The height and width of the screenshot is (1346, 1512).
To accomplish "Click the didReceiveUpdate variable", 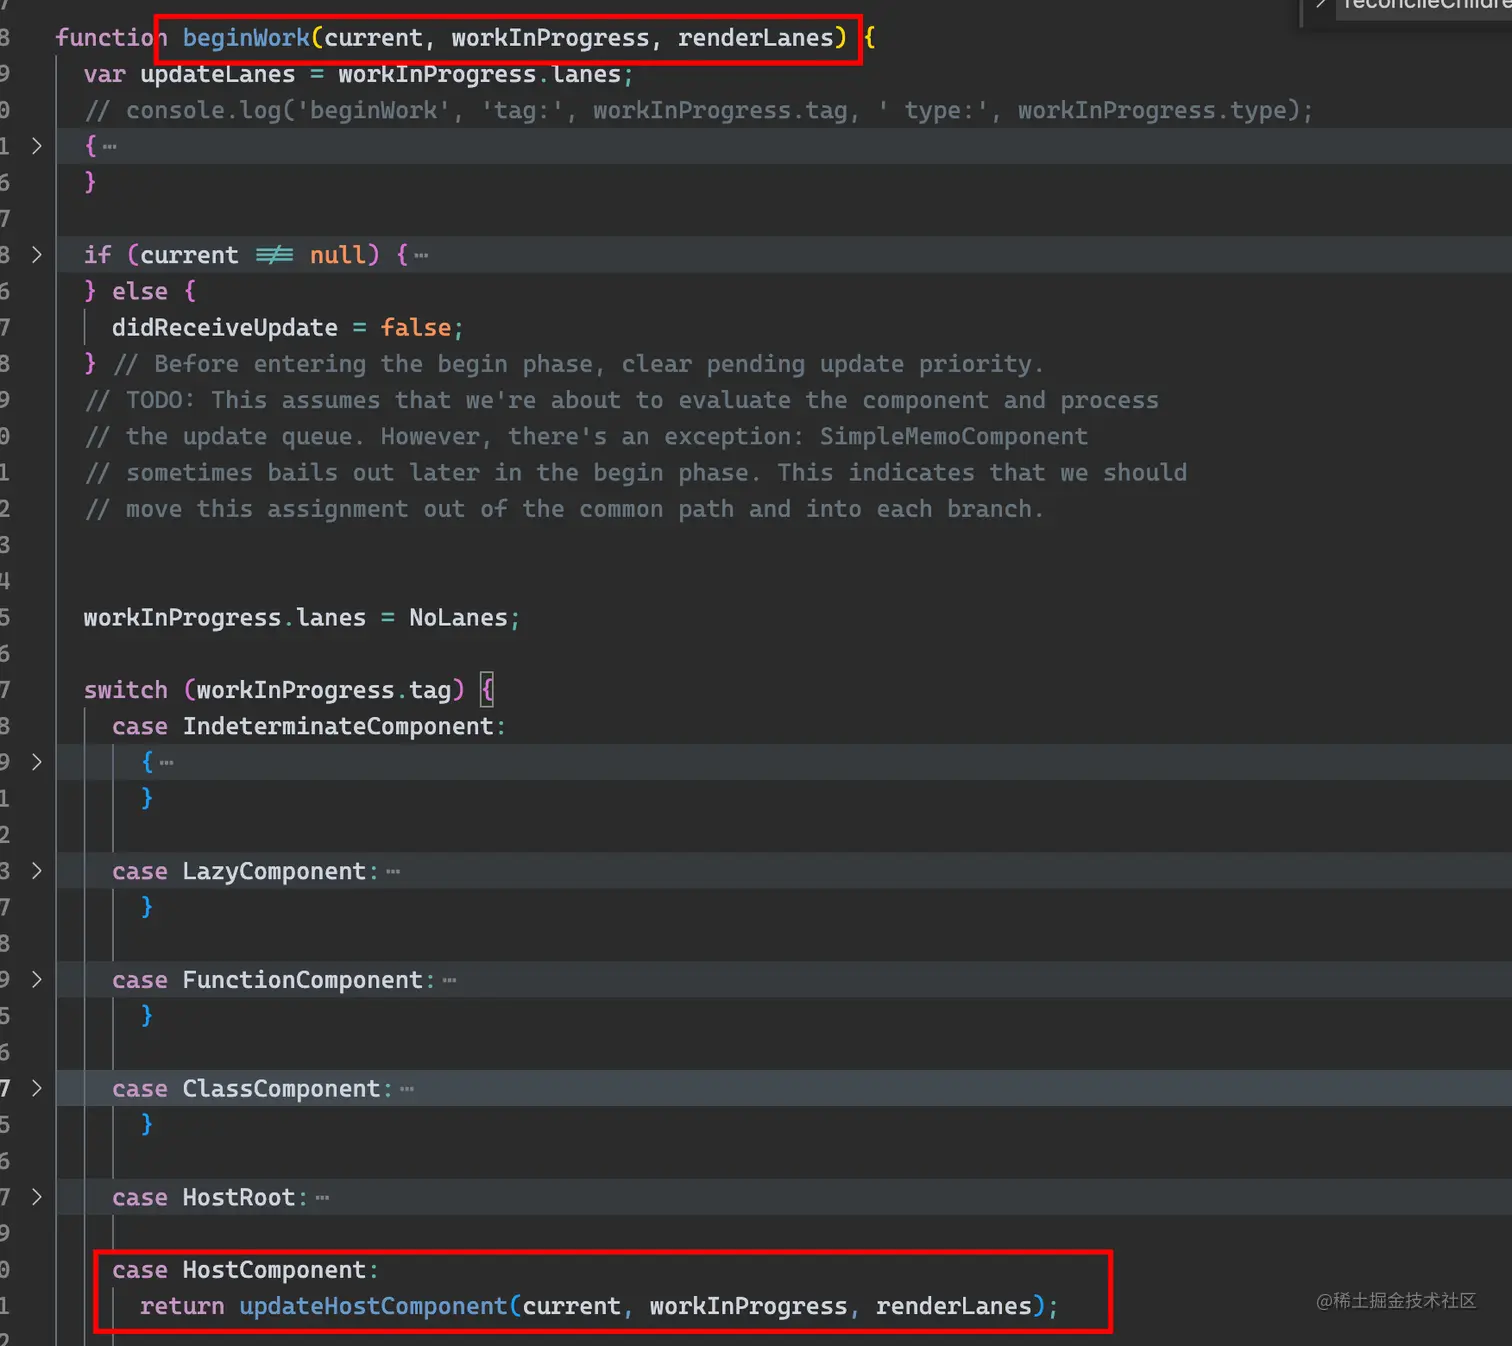I will [x=225, y=328].
